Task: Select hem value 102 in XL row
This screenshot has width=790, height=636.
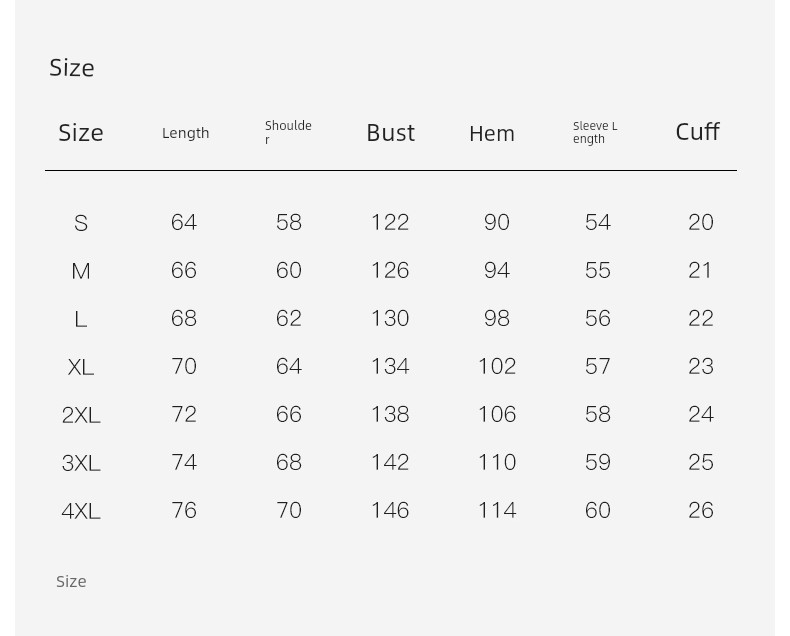Action: tap(497, 366)
